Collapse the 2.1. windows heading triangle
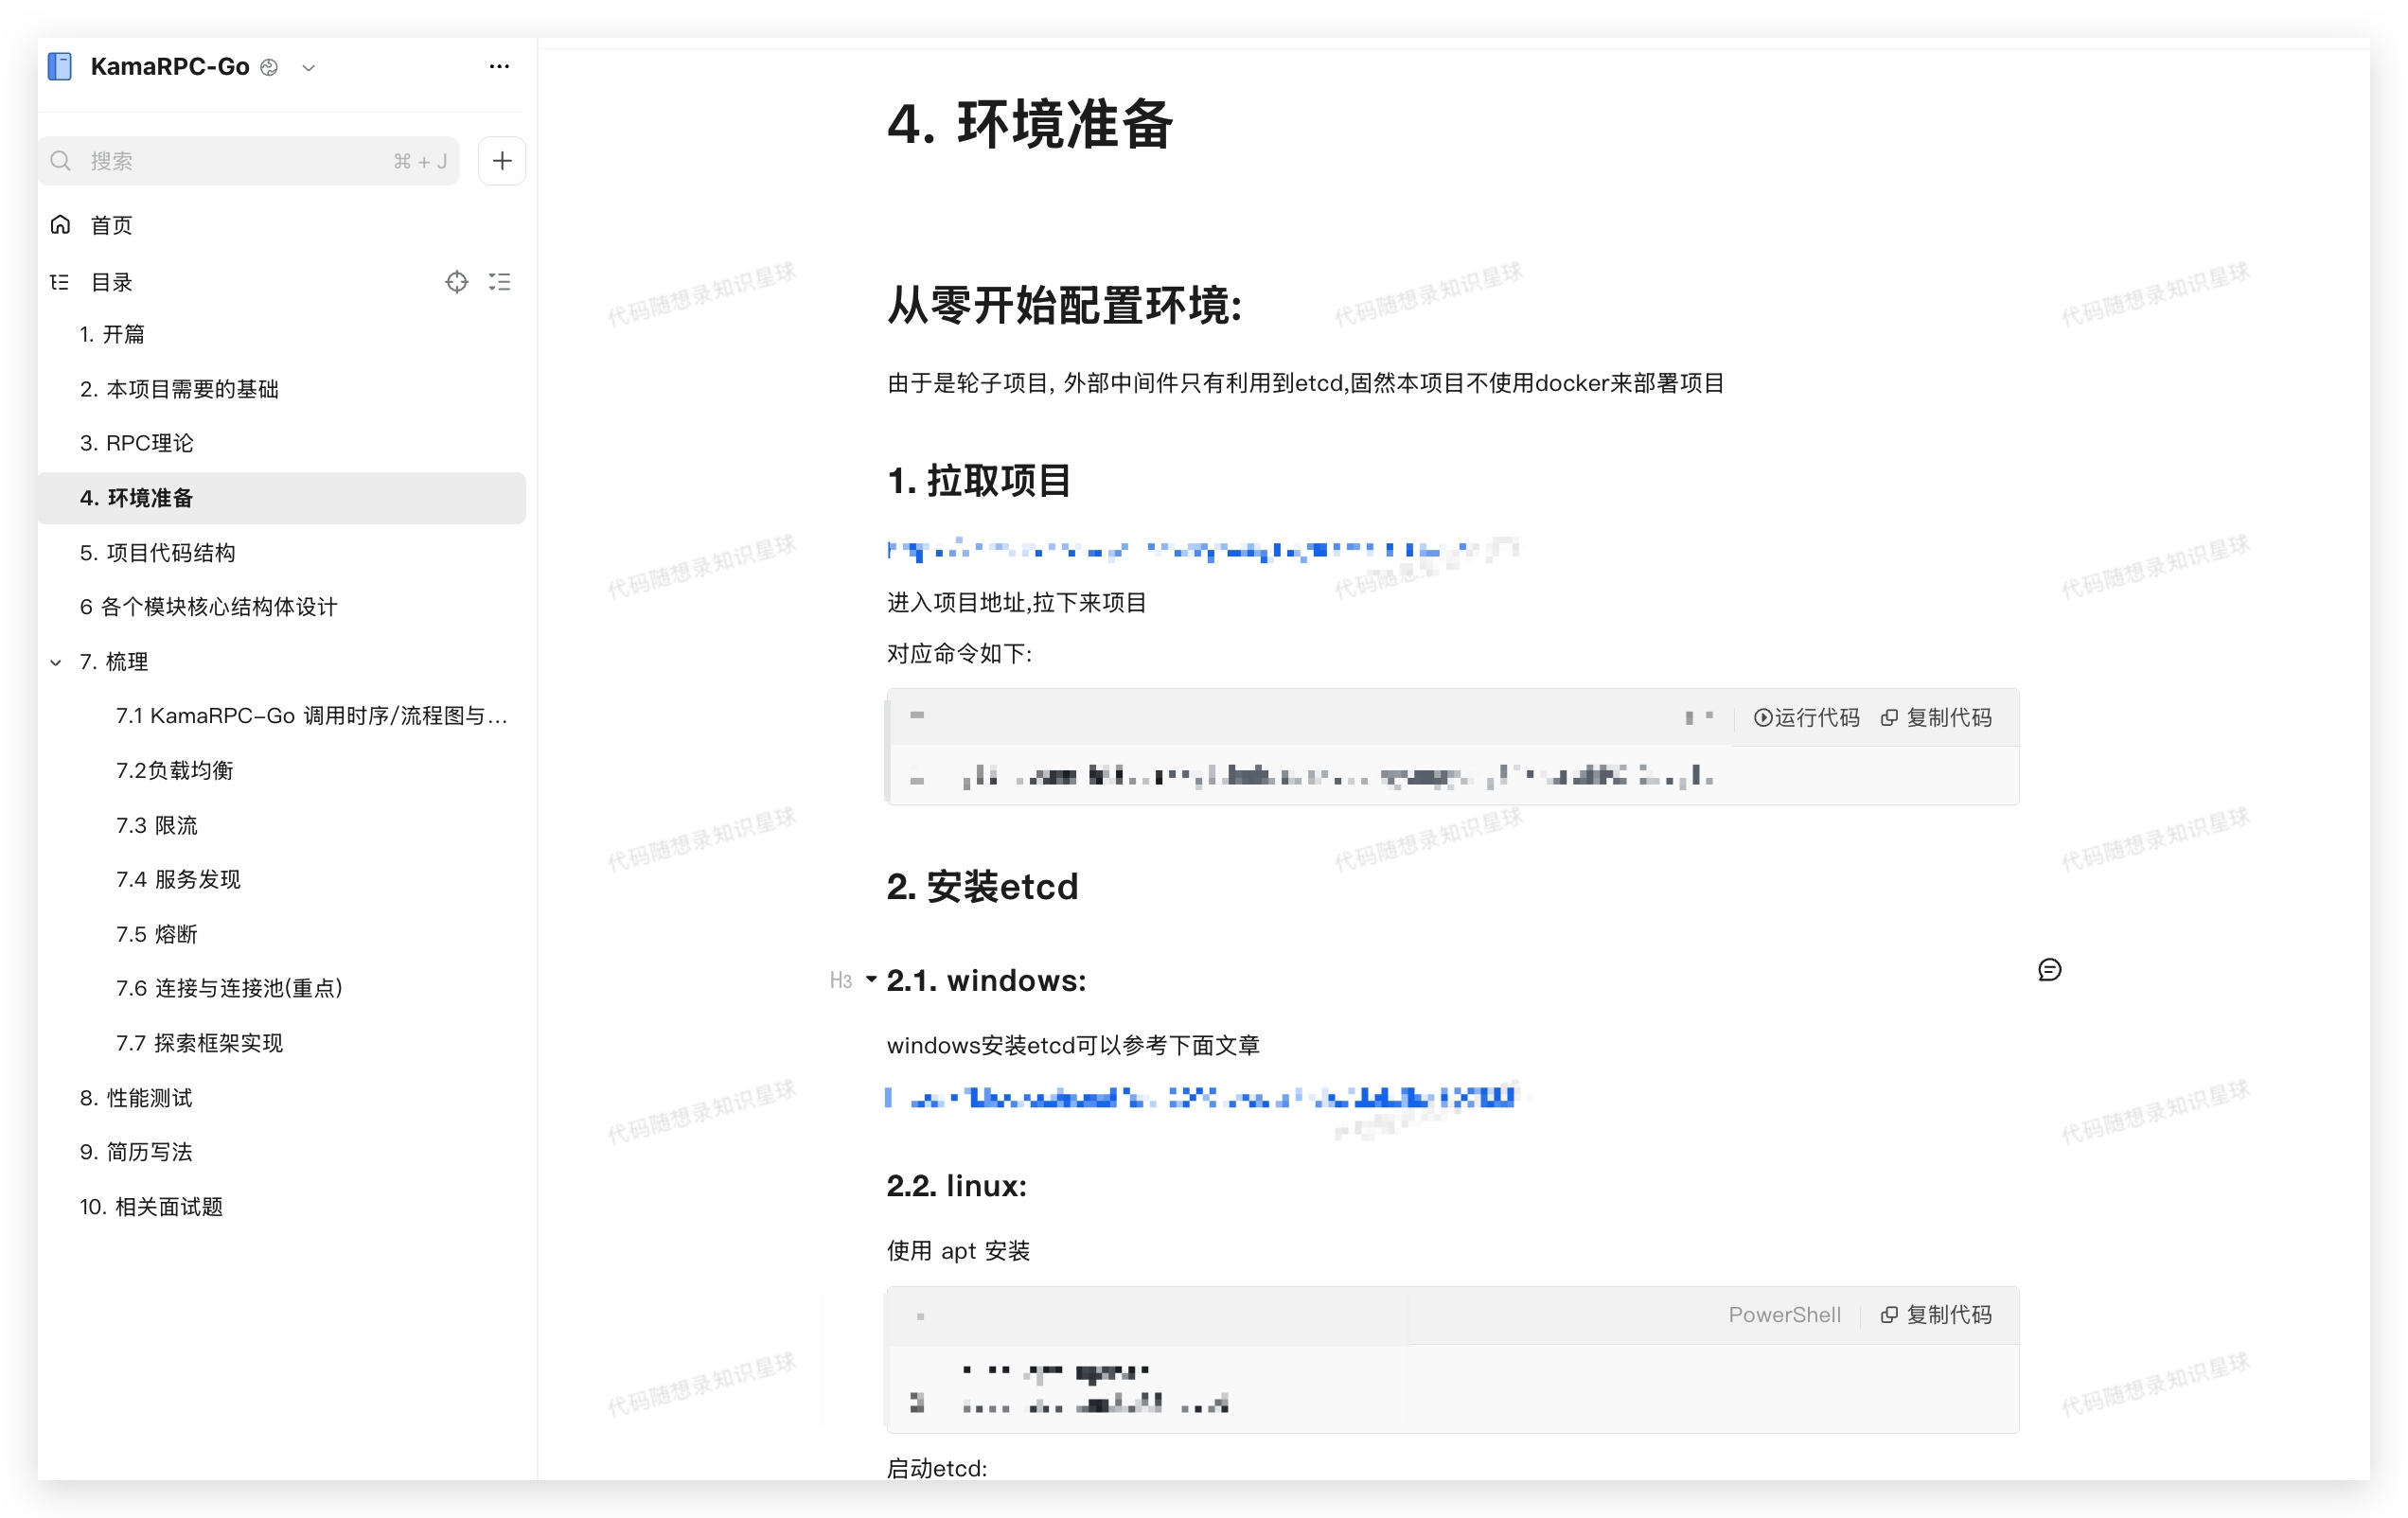Screen dimensions: 2408x1518 [x=871, y=979]
